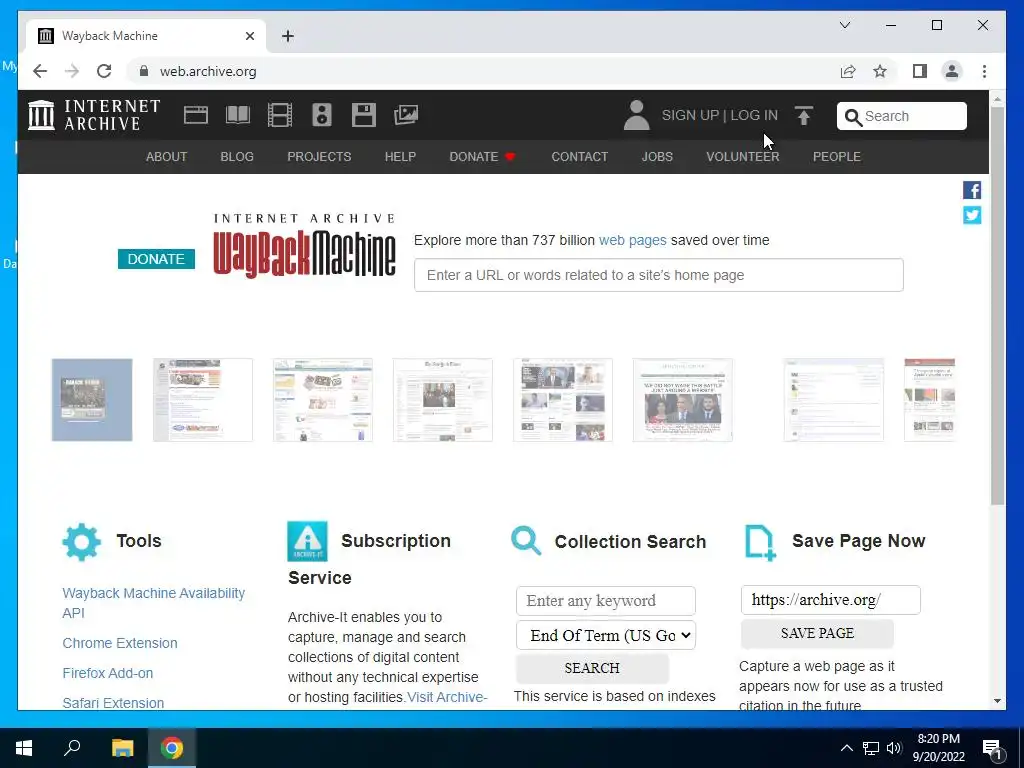
Task: Open Chrome side panel
Action: click(x=920, y=71)
